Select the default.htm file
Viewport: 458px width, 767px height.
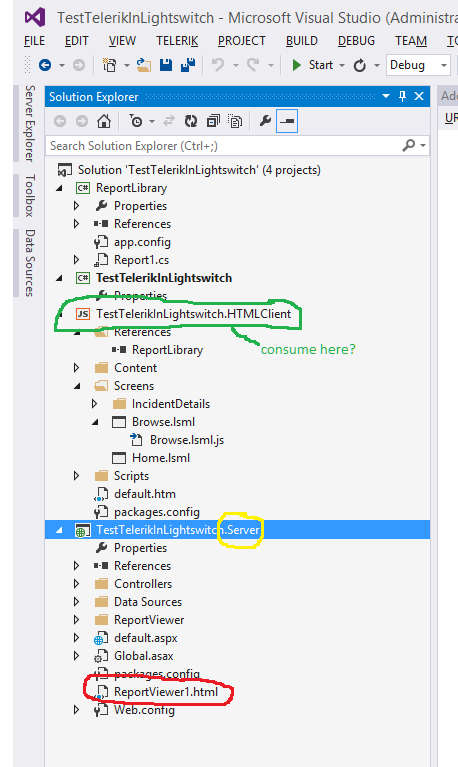(145, 494)
